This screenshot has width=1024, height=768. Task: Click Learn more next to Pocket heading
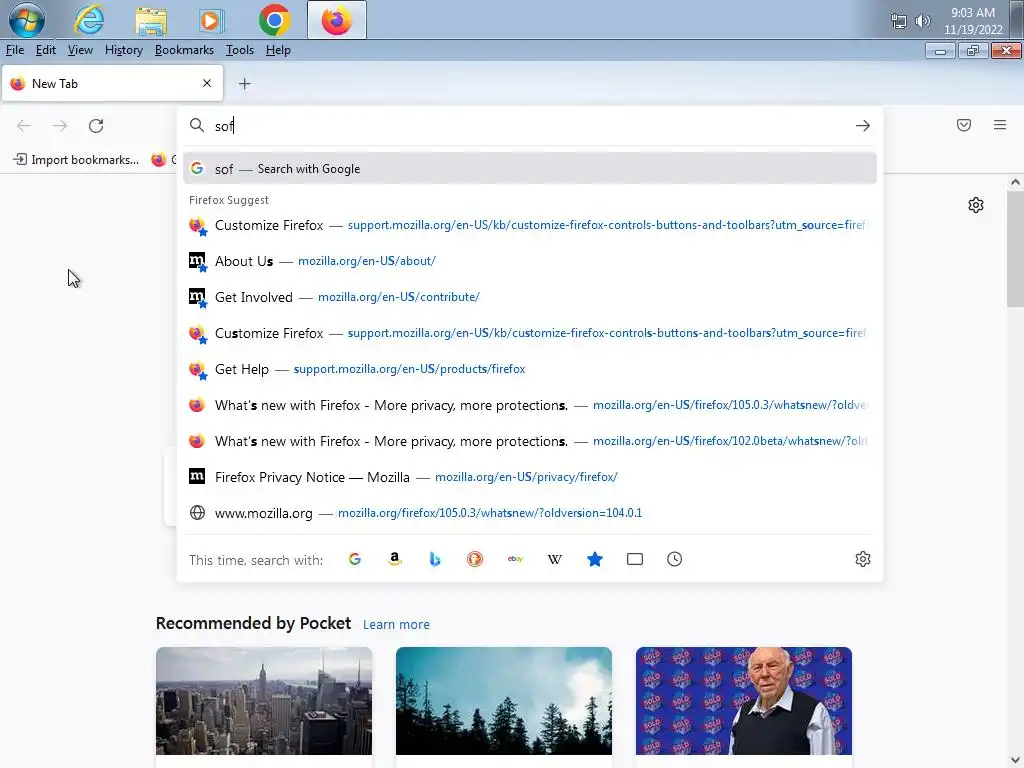[396, 624]
